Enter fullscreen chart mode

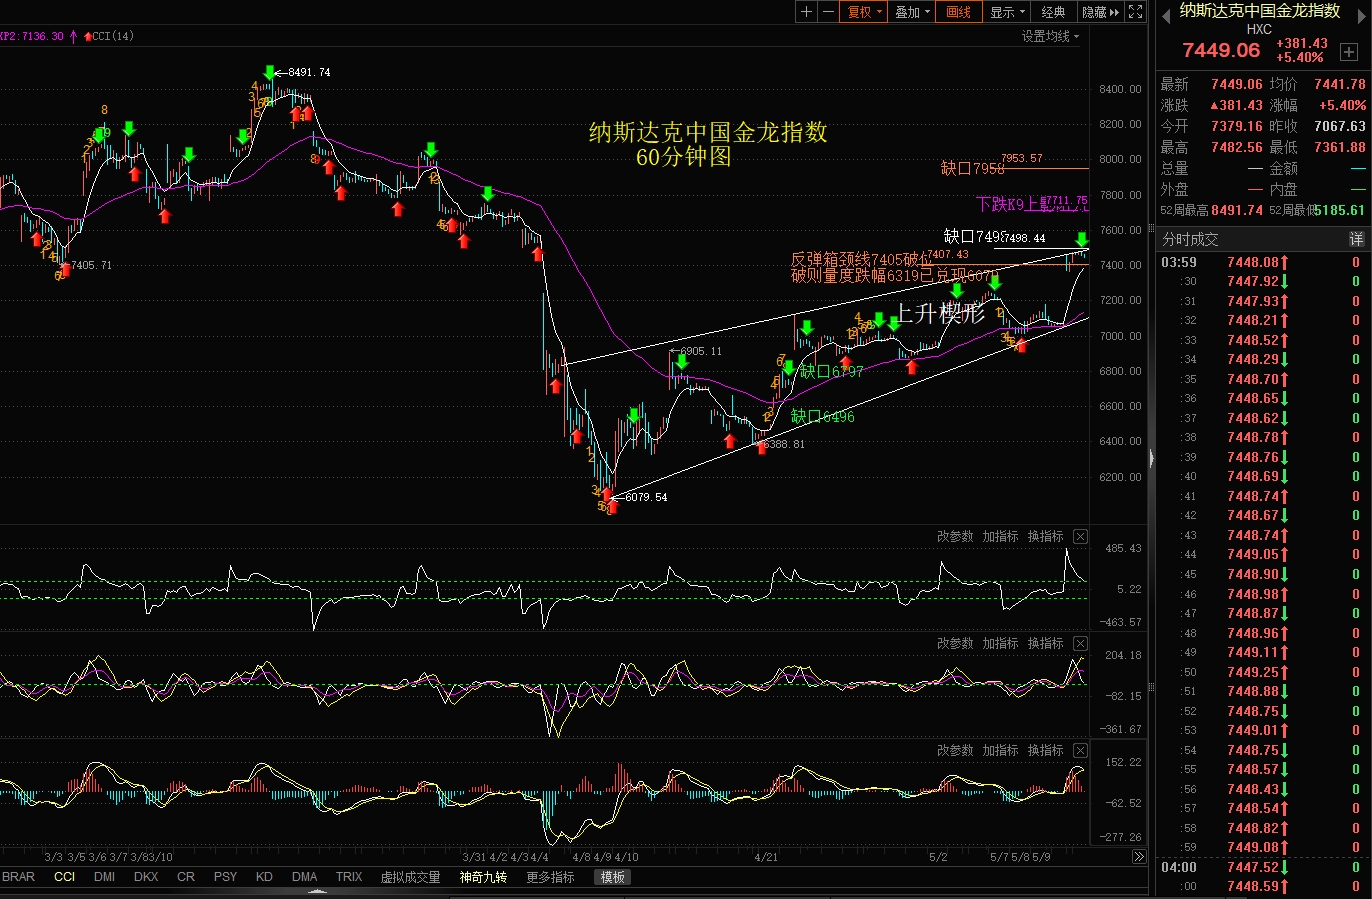1136,12
